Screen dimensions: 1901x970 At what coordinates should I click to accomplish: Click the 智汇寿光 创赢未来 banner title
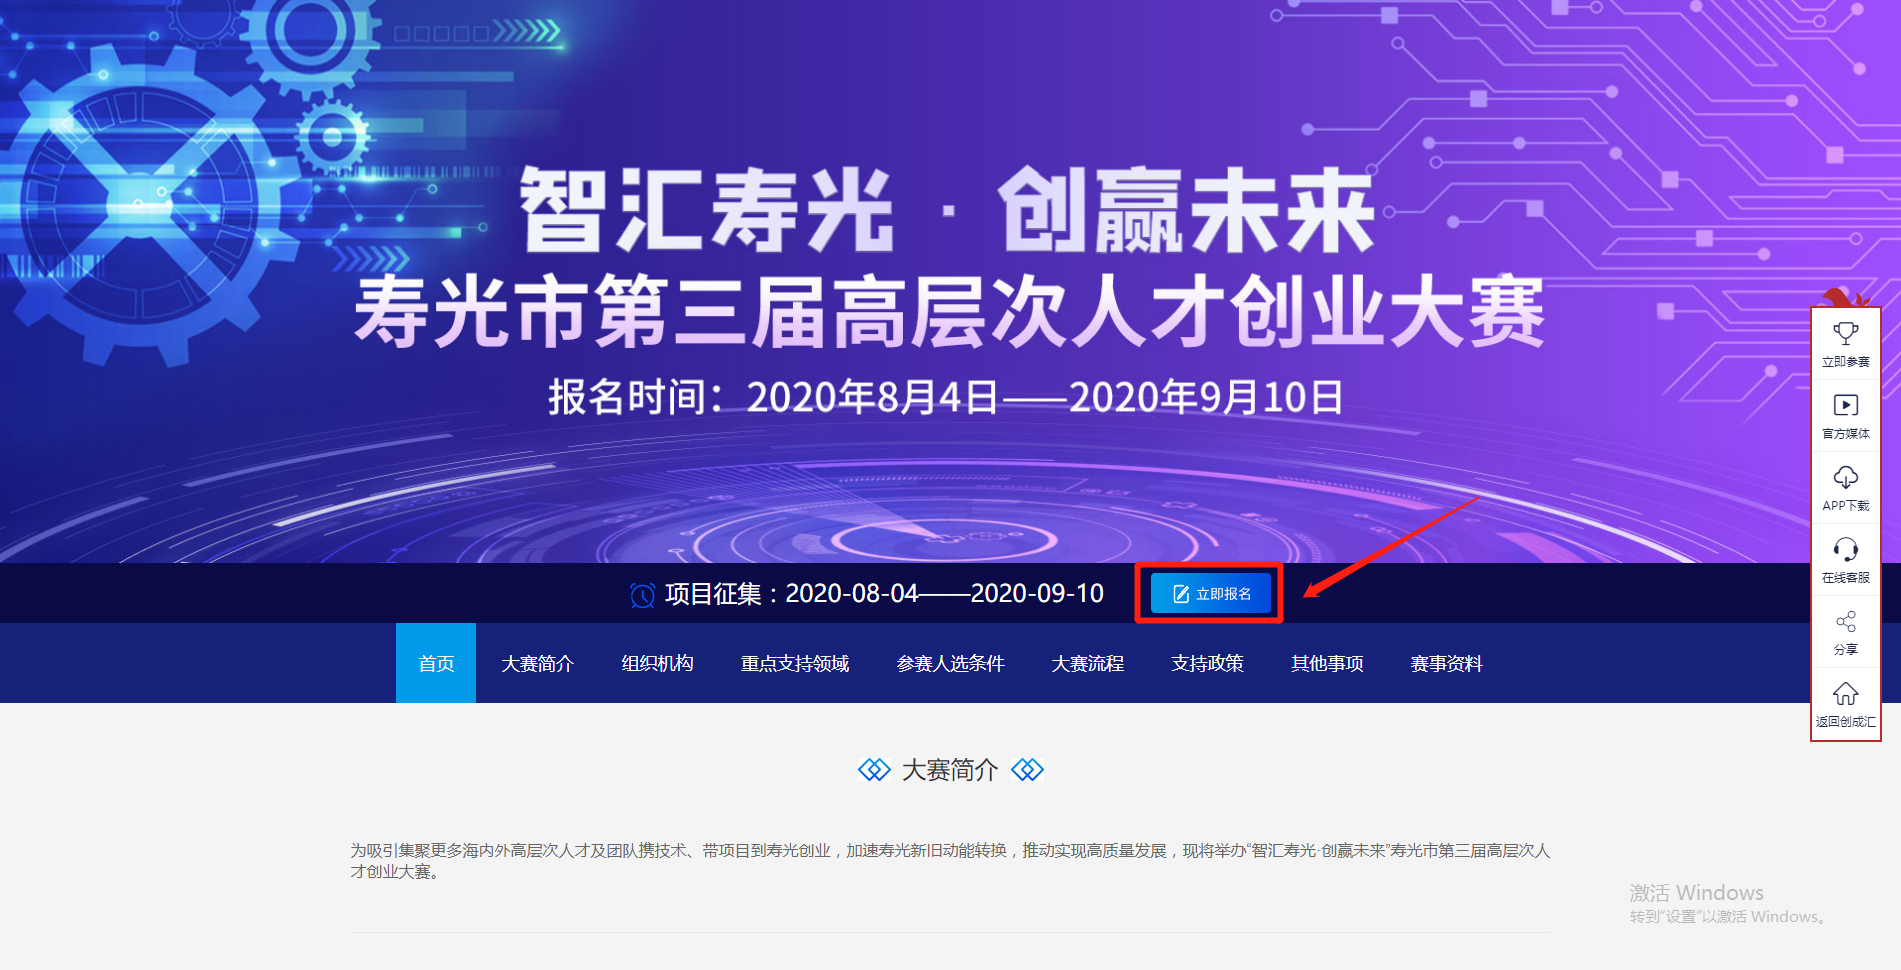pyautogui.click(x=946, y=211)
